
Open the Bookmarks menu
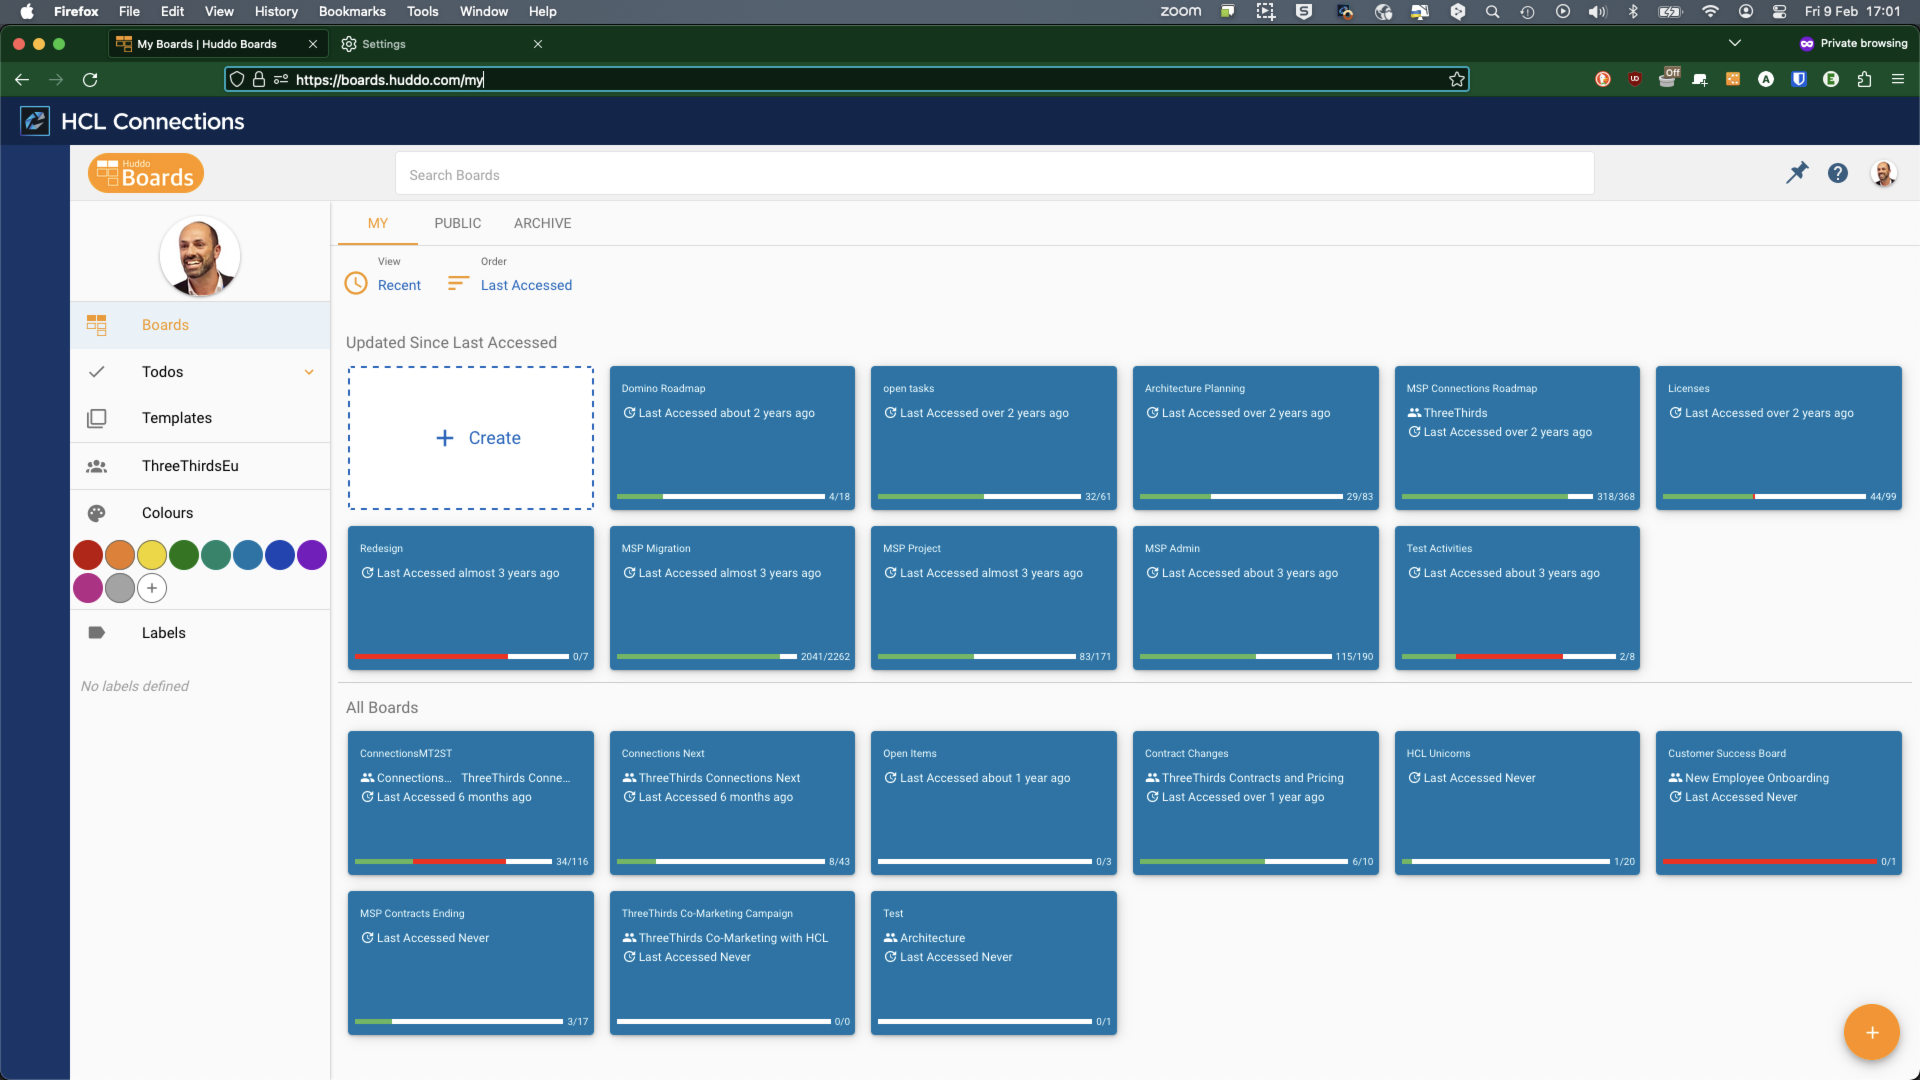coord(352,12)
